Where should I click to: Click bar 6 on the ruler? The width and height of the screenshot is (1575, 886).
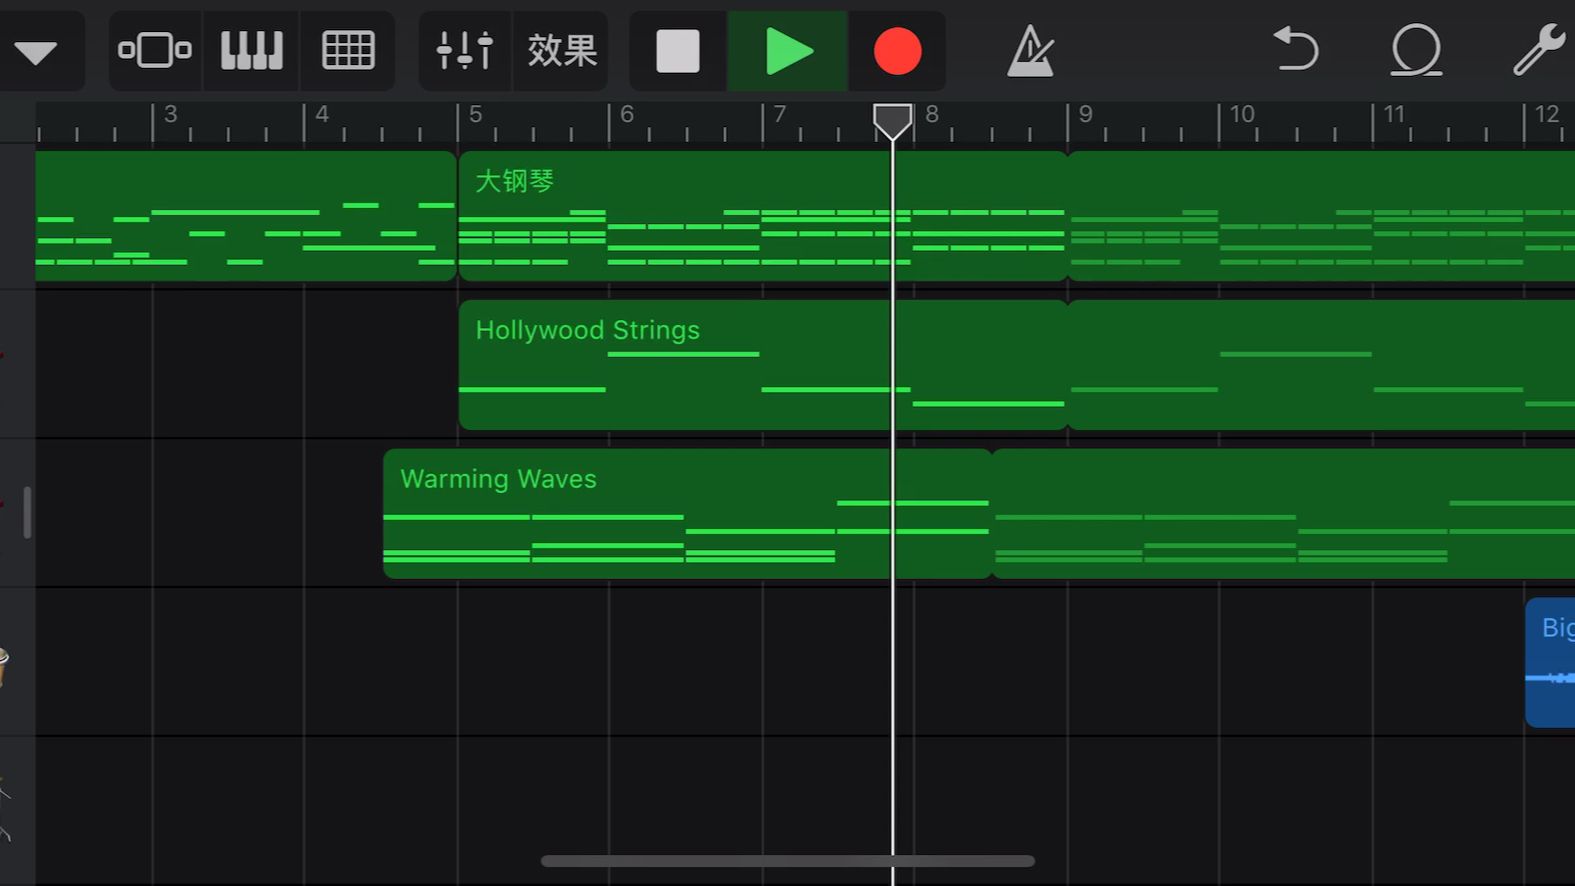click(x=627, y=115)
